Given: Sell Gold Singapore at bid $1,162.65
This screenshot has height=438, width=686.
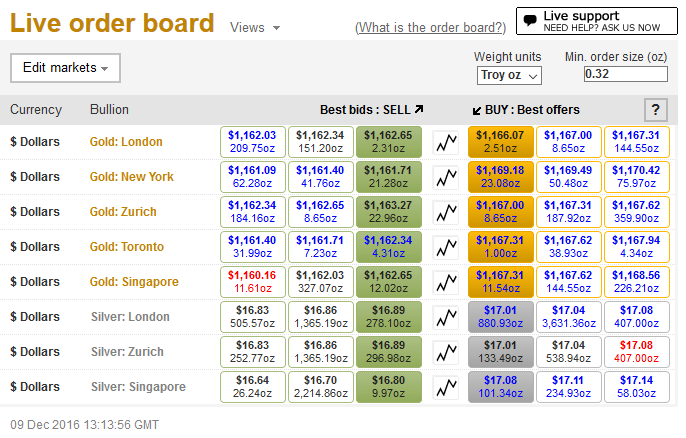Looking at the screenshot, I should (x=388, y=282).
